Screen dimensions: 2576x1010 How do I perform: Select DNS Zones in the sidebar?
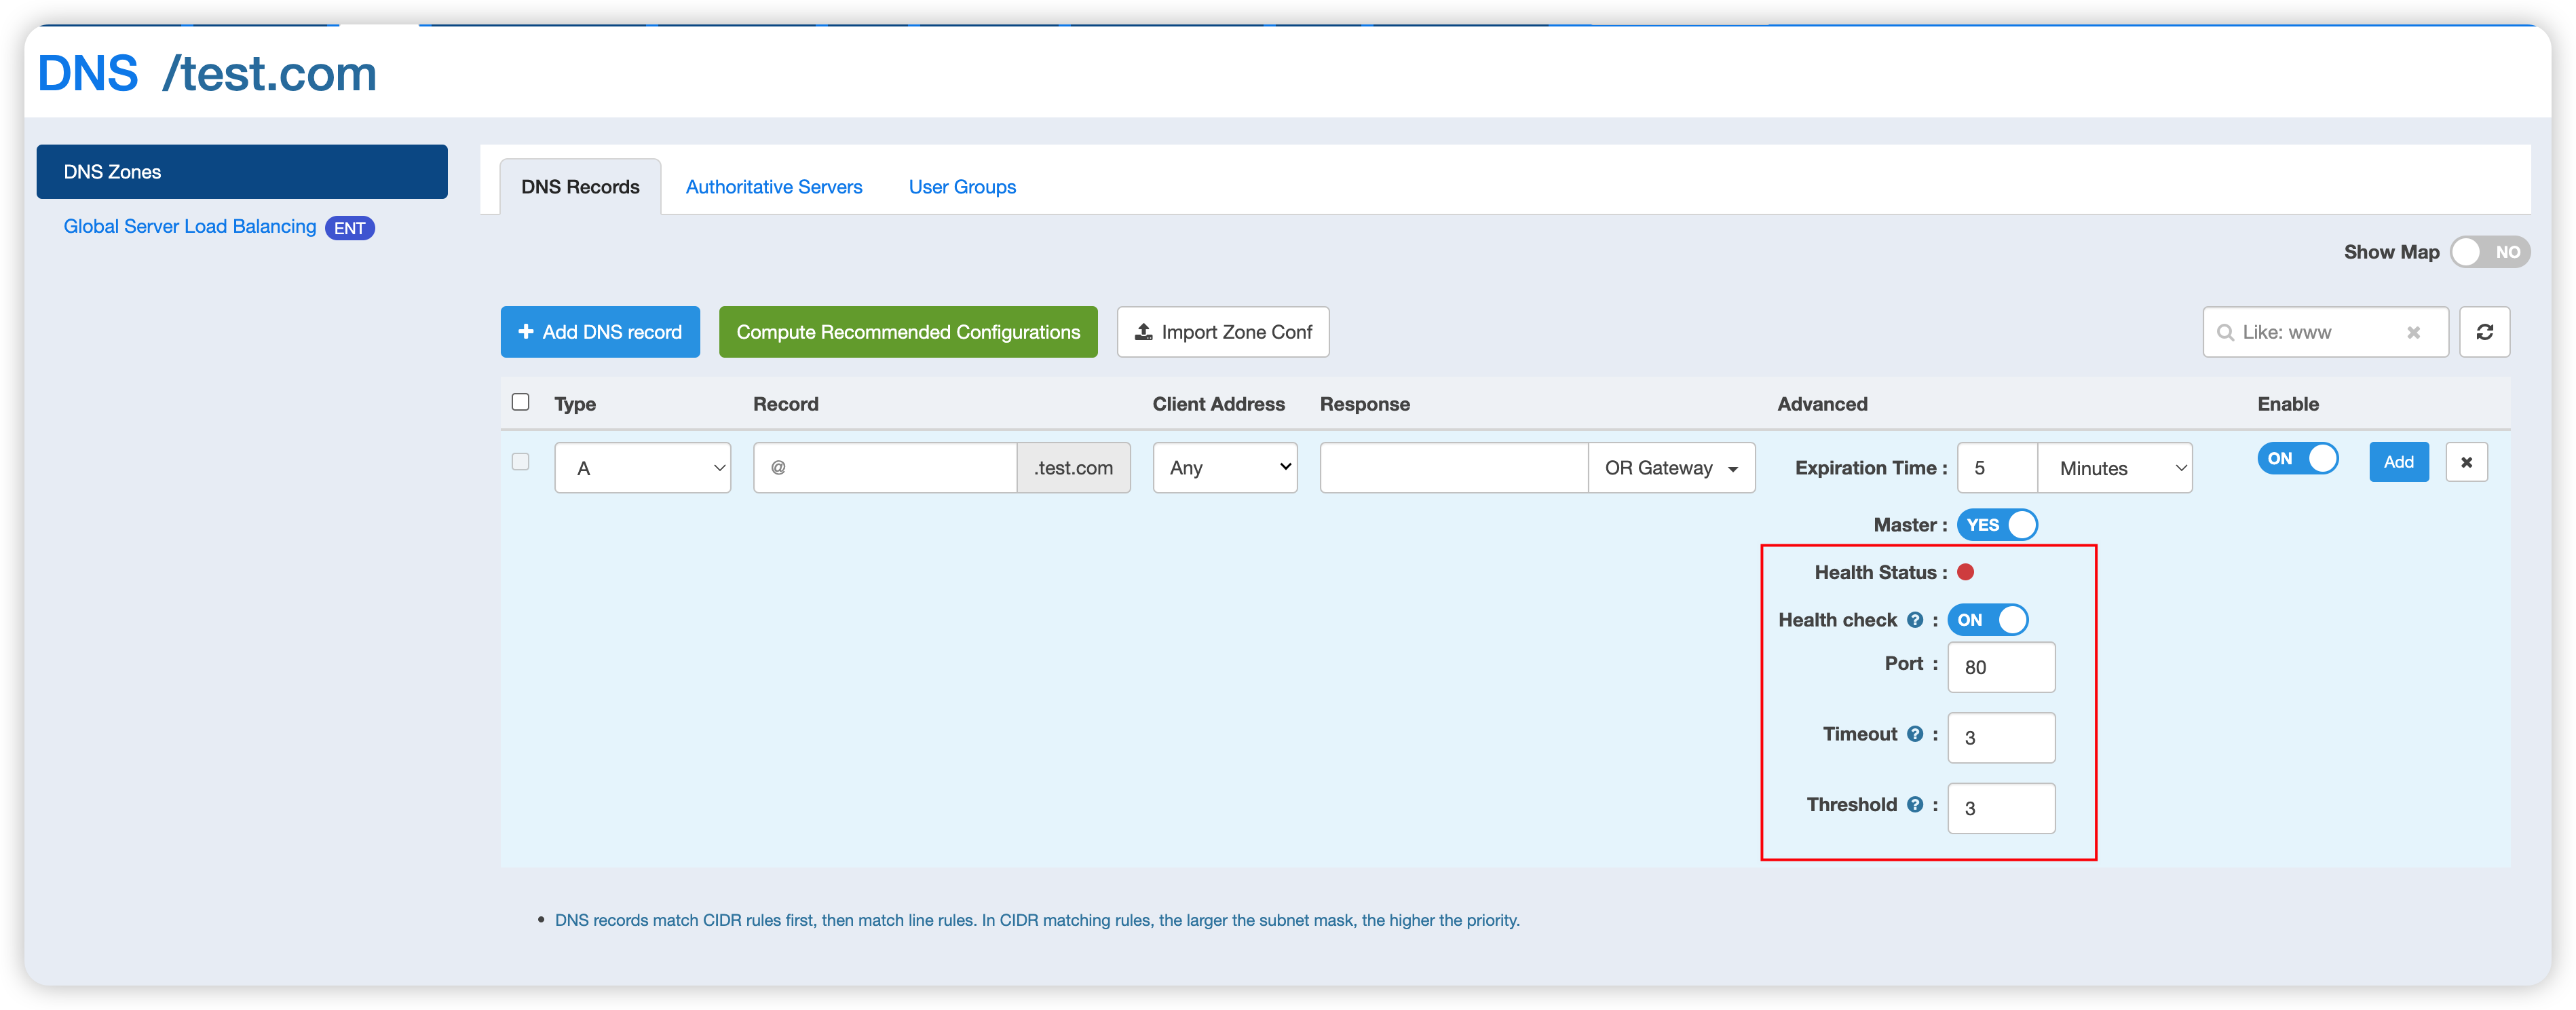[x=242, y=172]
